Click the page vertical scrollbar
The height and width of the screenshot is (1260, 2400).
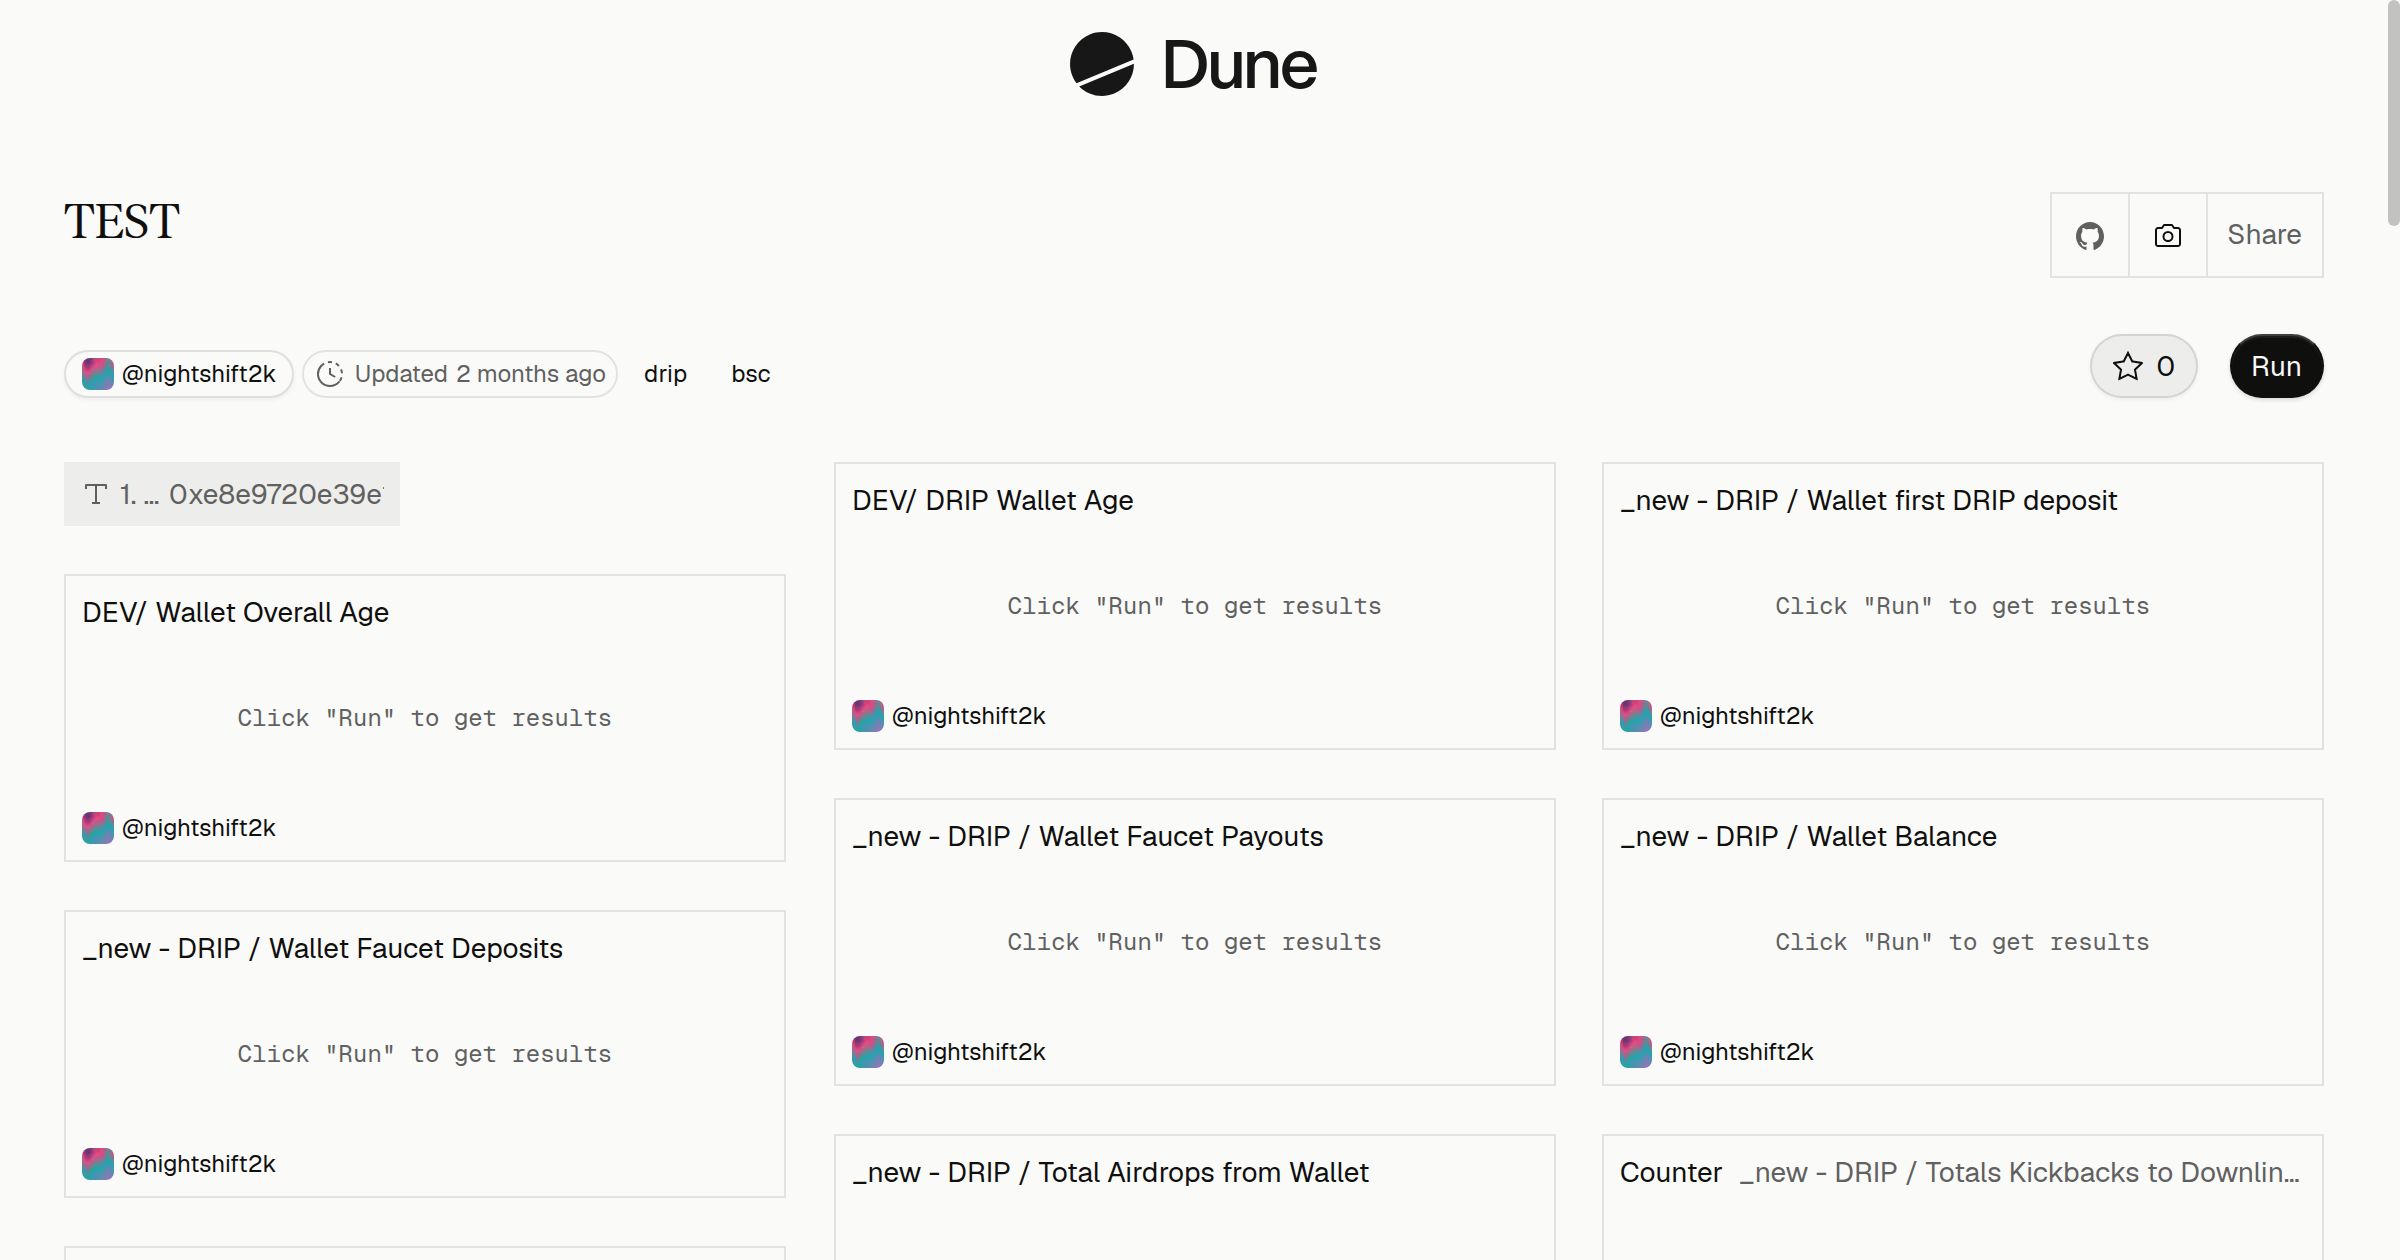click(x=2393, y=113)
